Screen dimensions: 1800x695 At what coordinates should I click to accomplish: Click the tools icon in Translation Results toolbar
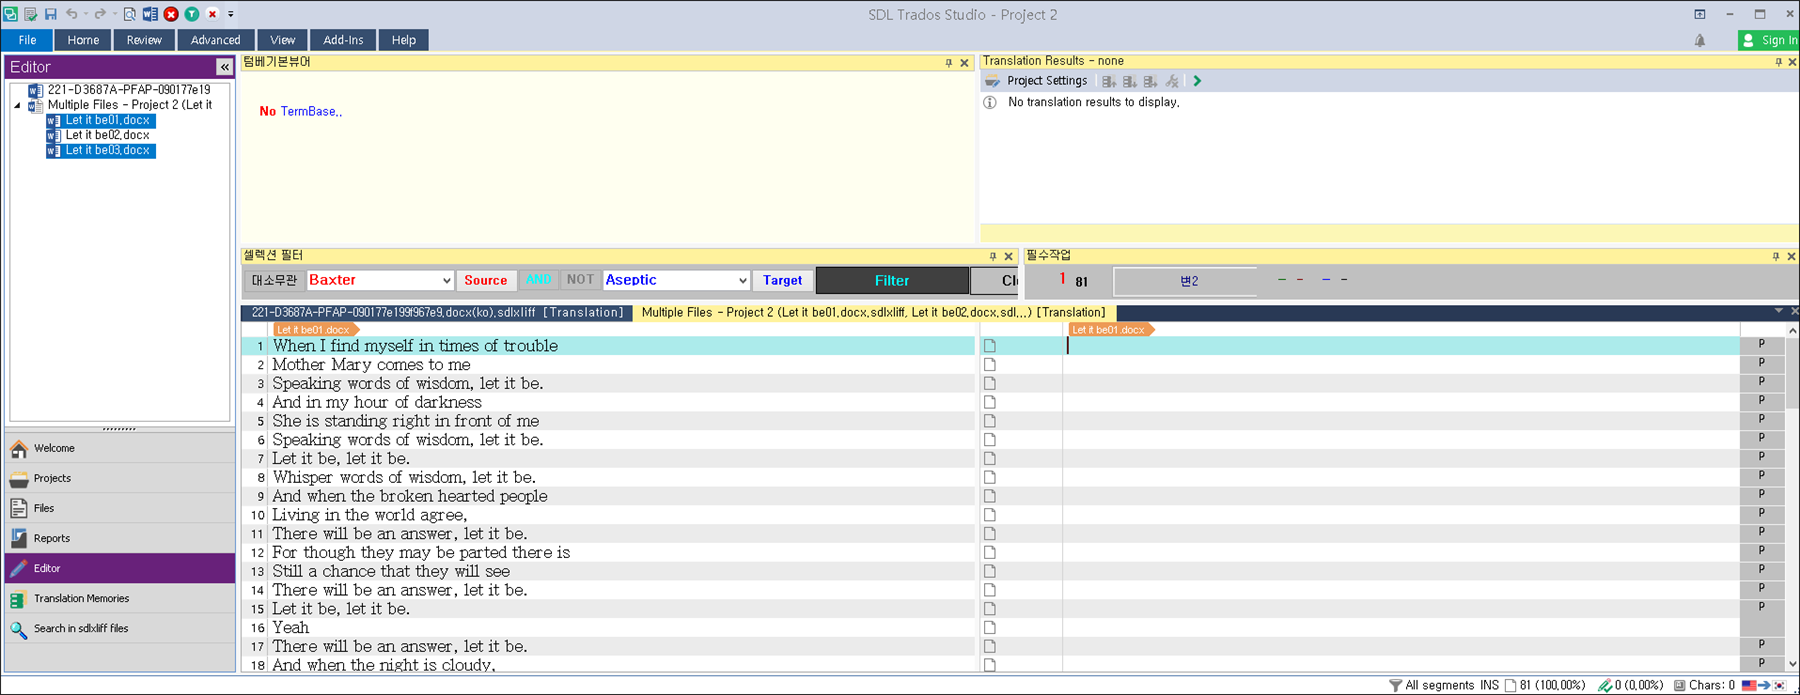(x=1172, y=81)
